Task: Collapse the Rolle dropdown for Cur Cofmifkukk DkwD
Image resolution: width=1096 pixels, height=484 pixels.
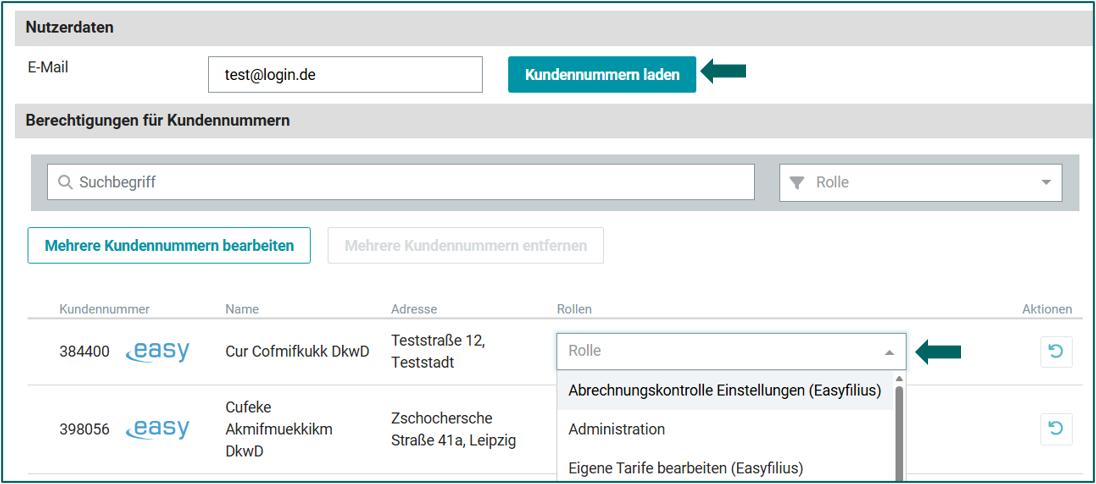Action: tap(889, 352)
